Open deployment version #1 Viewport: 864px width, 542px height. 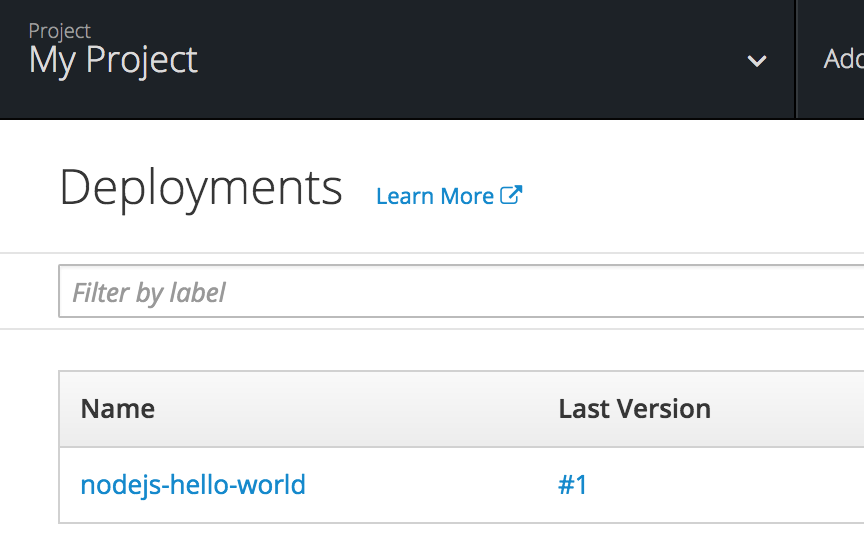tap(572, 485)
